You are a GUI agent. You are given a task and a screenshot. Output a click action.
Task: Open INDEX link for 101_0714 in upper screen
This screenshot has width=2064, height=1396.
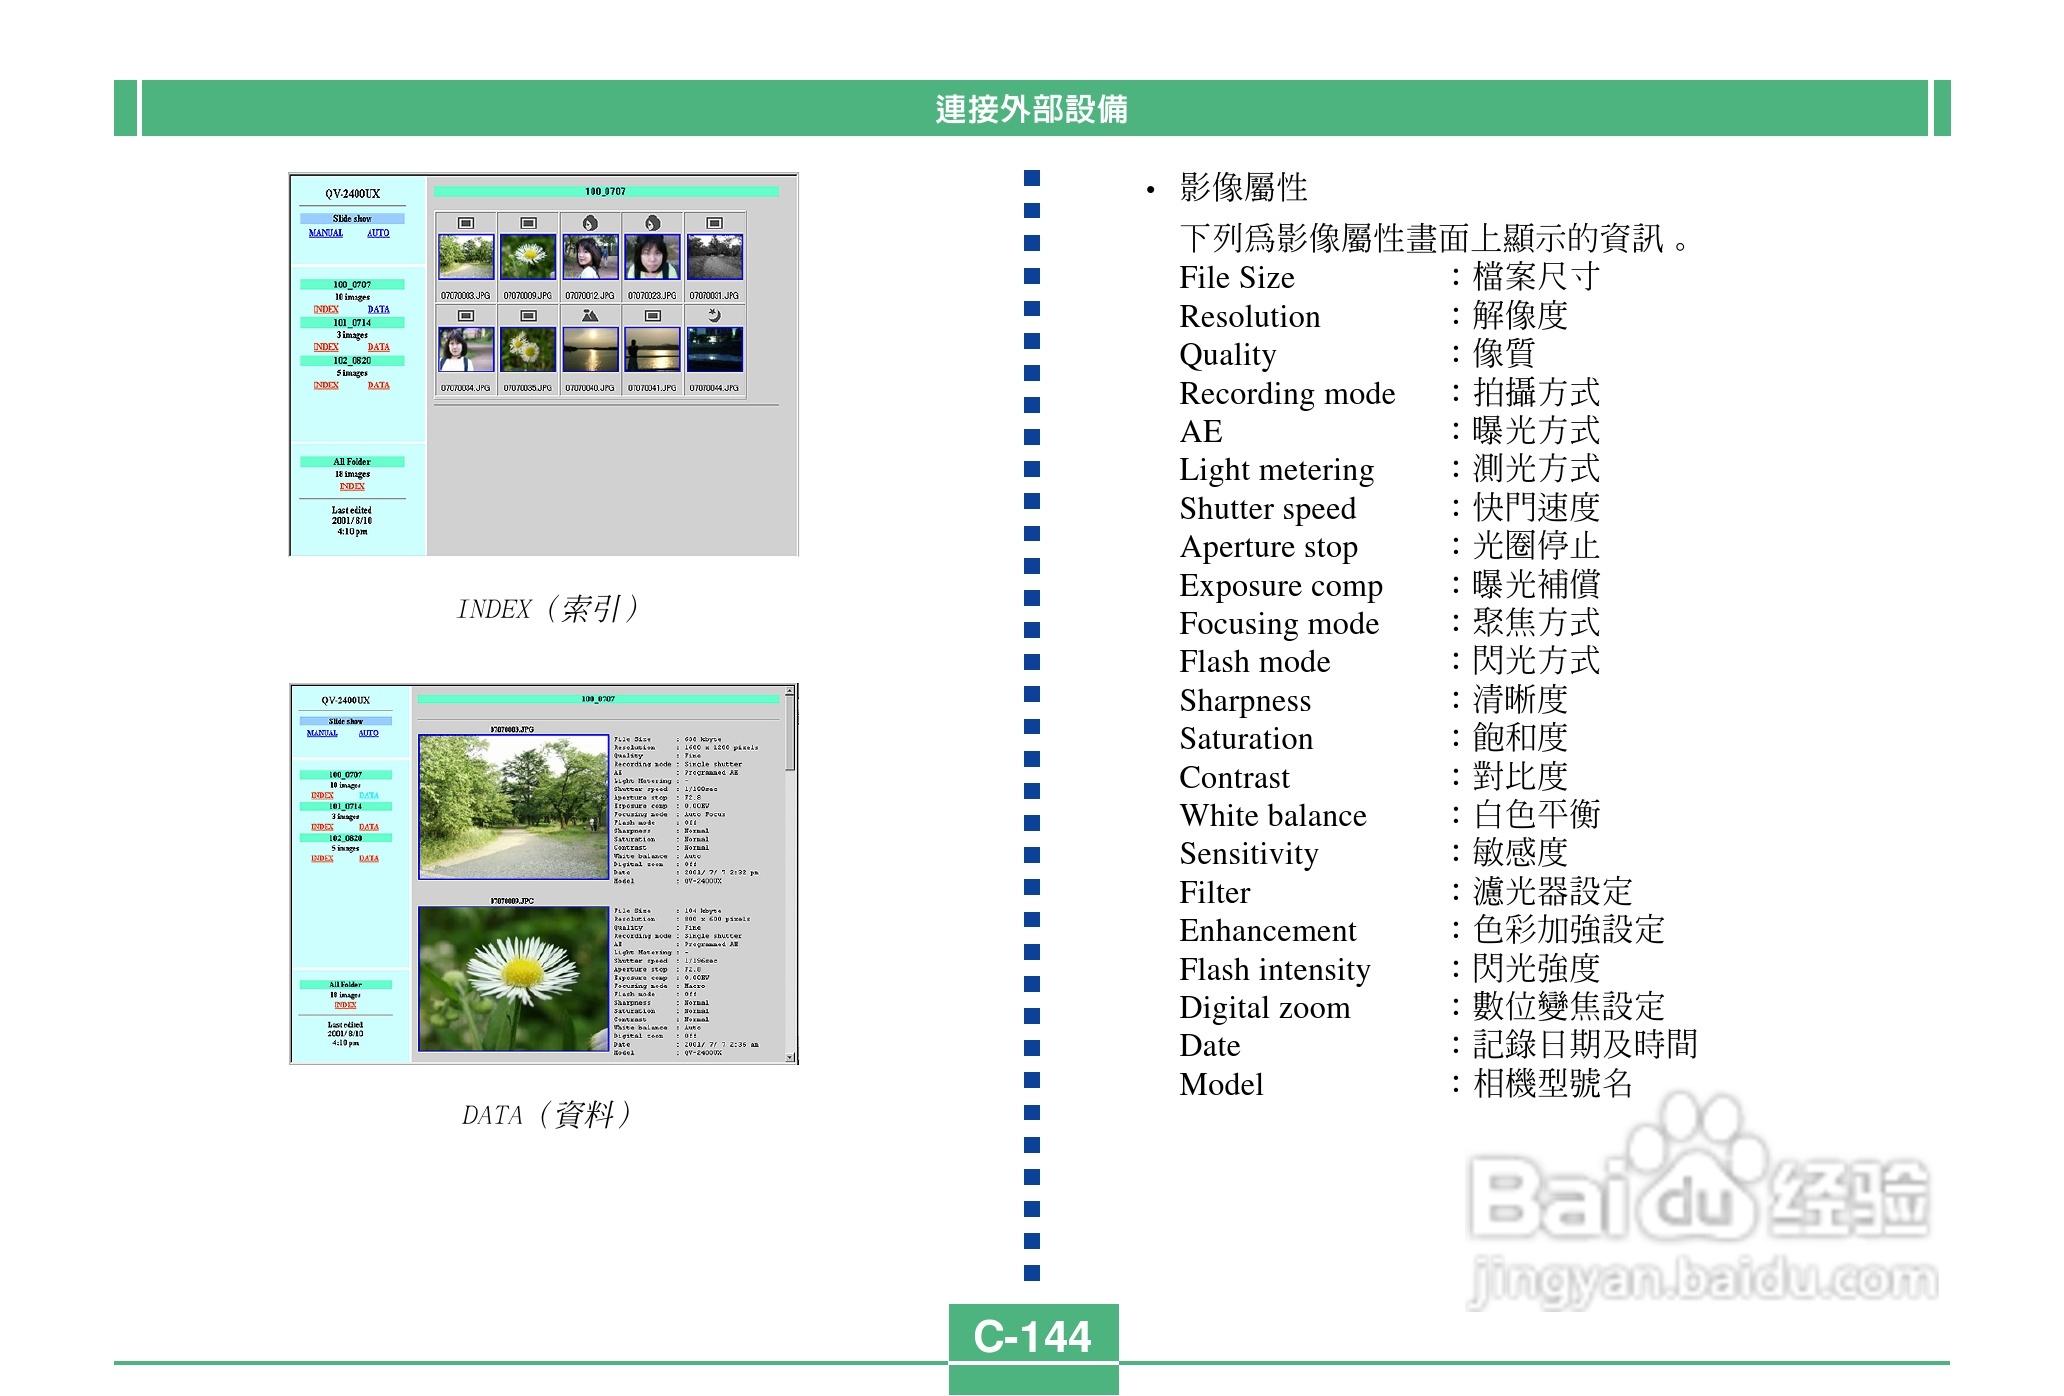pos(326,347)
